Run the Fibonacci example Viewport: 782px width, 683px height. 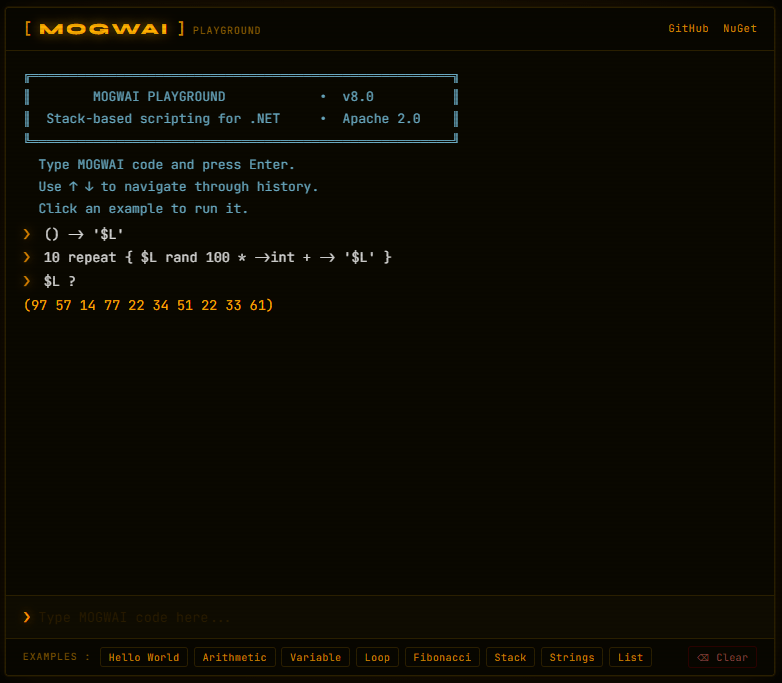tap(442, 657)
